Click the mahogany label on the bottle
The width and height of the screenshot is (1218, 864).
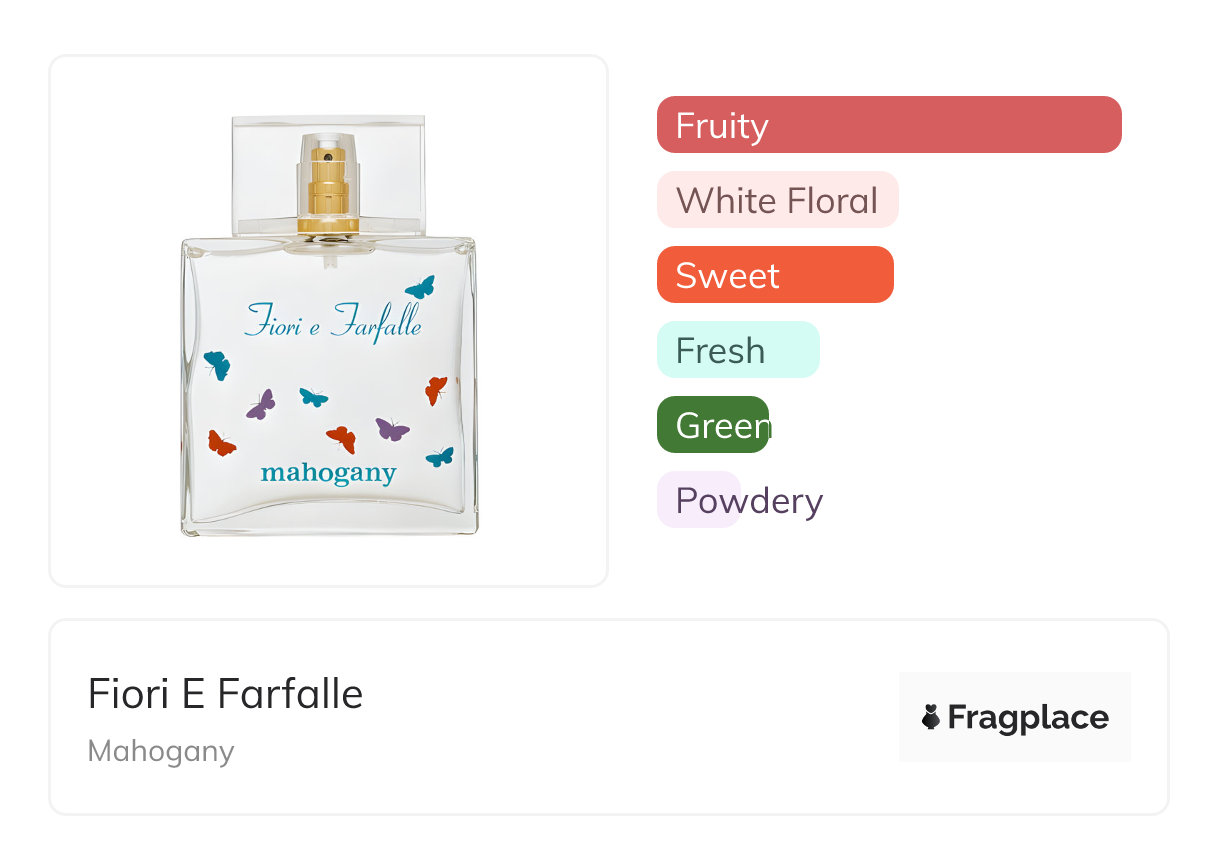329,473
